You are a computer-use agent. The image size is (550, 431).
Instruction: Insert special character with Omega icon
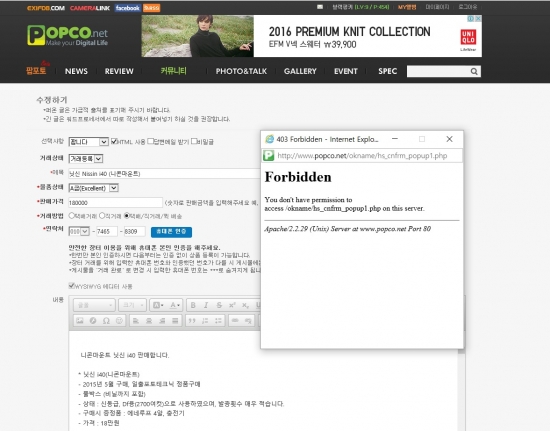tap(106, 321)
